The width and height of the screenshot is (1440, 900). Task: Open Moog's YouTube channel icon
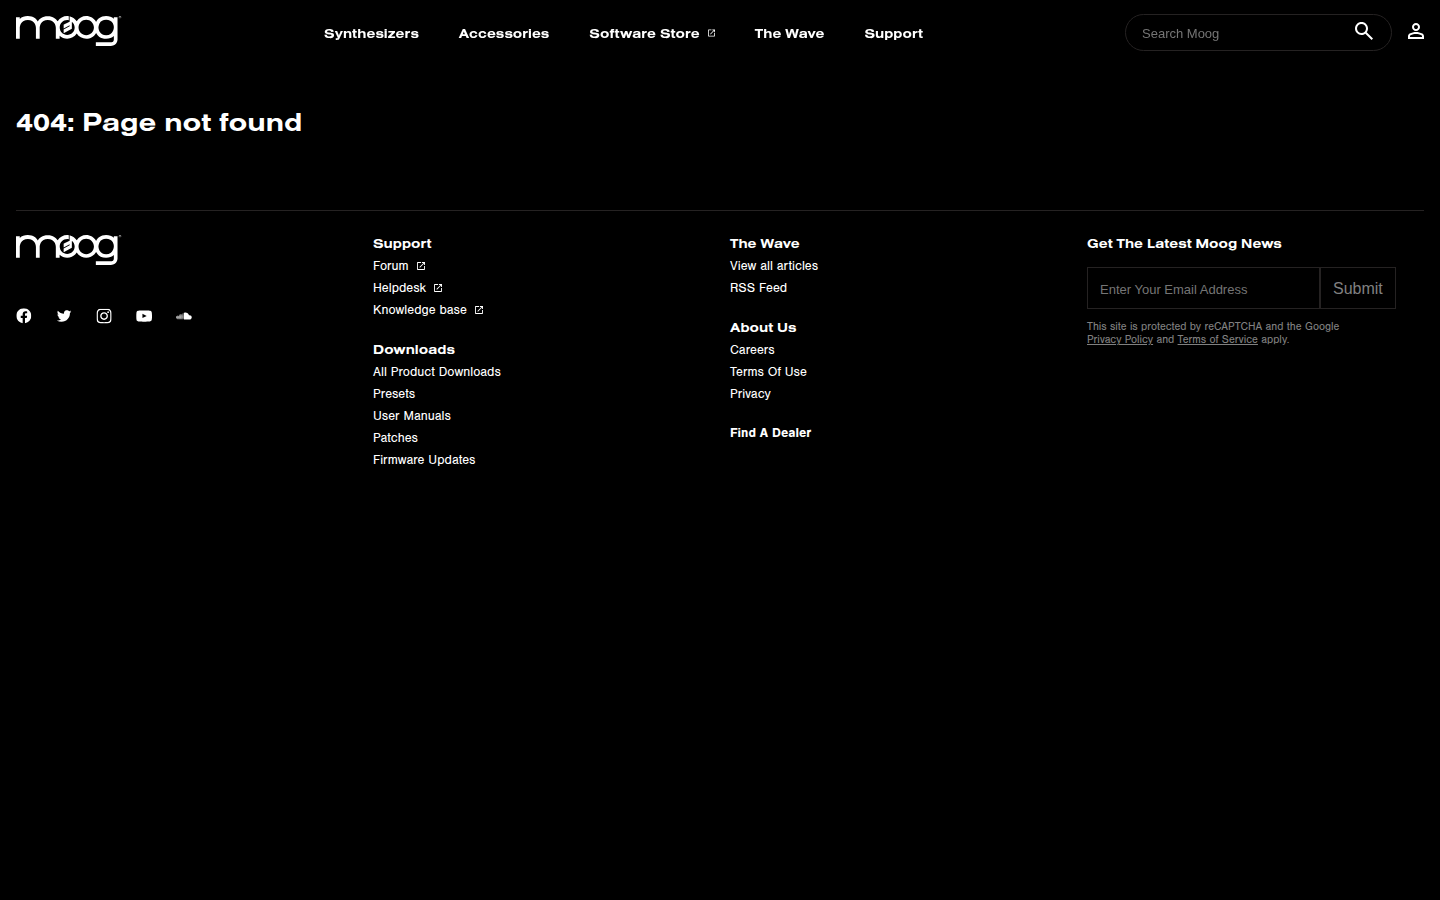[144, 316]
